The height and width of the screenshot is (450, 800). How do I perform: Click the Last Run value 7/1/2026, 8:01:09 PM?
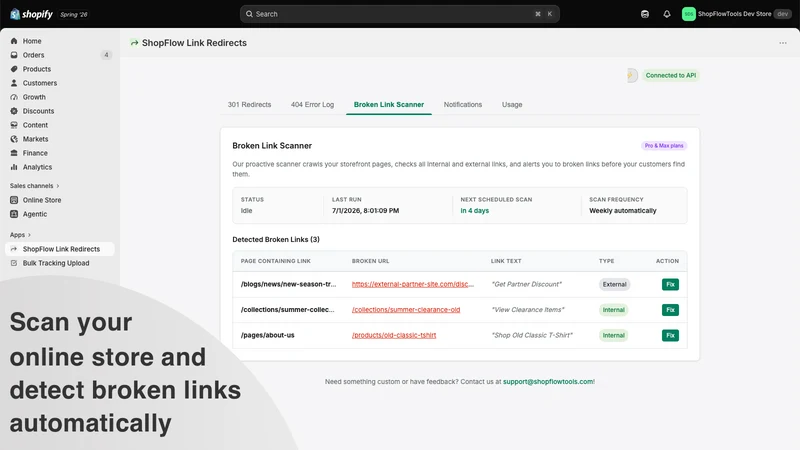pos(365,211)
